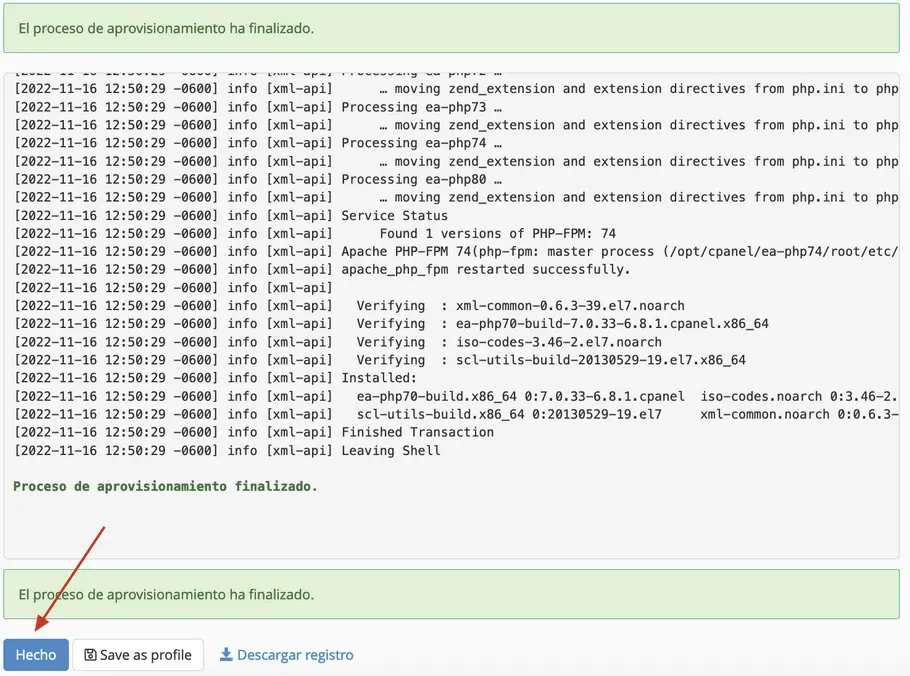Click the Save as profile button
The height and width of the screenshot is (676, 910).
(138, 655)
